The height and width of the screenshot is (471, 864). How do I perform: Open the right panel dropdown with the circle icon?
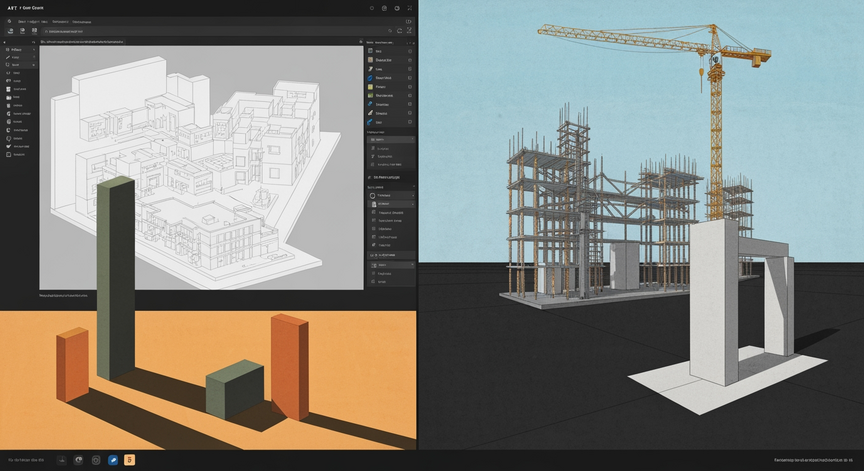pyautogui.click(x=391, y=196)
